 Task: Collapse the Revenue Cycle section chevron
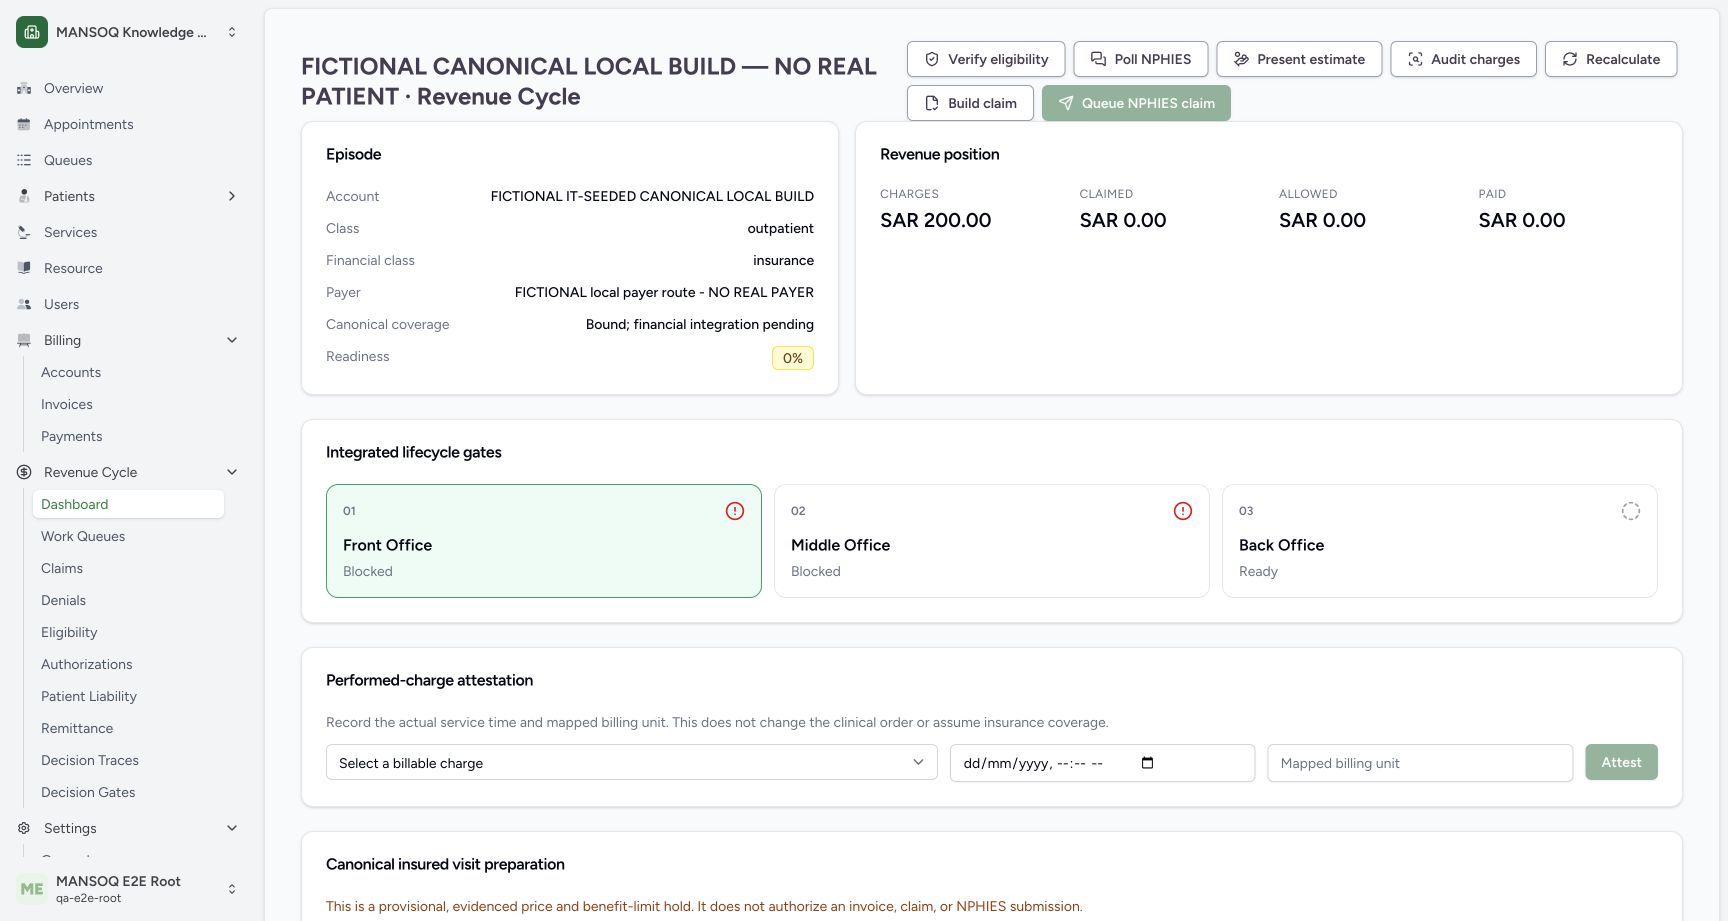tap(232, 472)
